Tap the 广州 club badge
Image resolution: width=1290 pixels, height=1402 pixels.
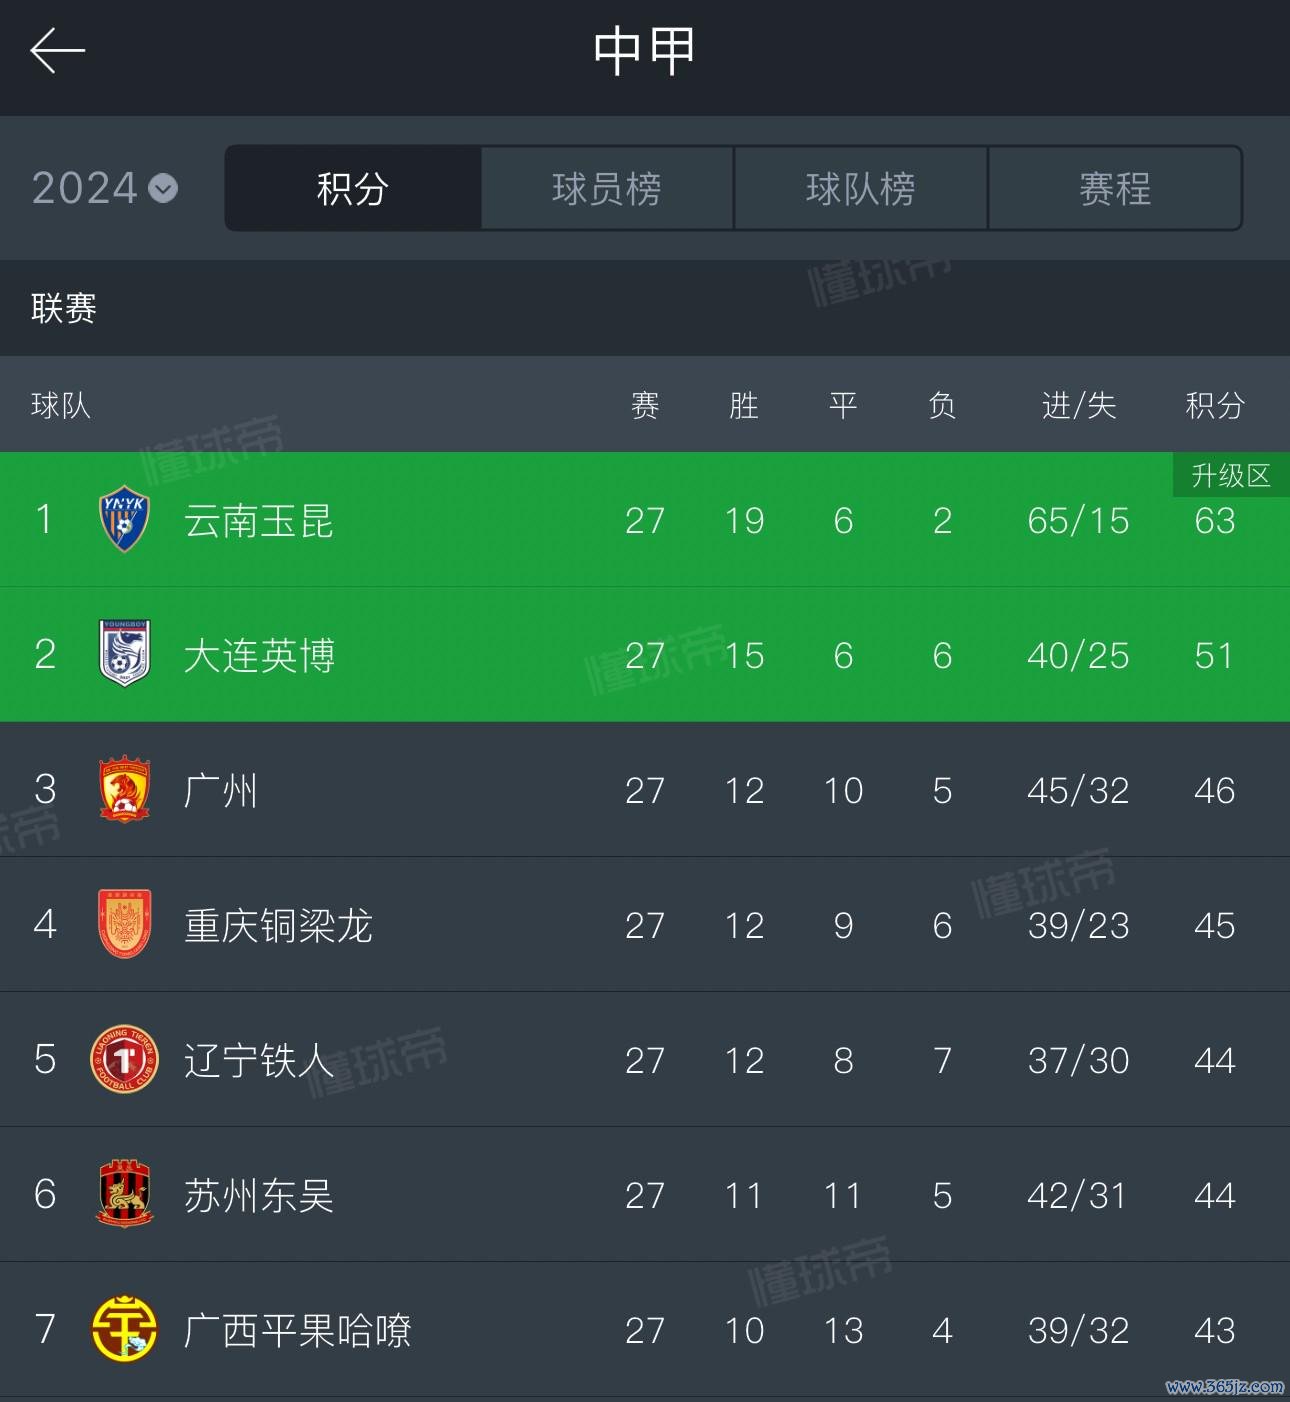pos(124,789)
